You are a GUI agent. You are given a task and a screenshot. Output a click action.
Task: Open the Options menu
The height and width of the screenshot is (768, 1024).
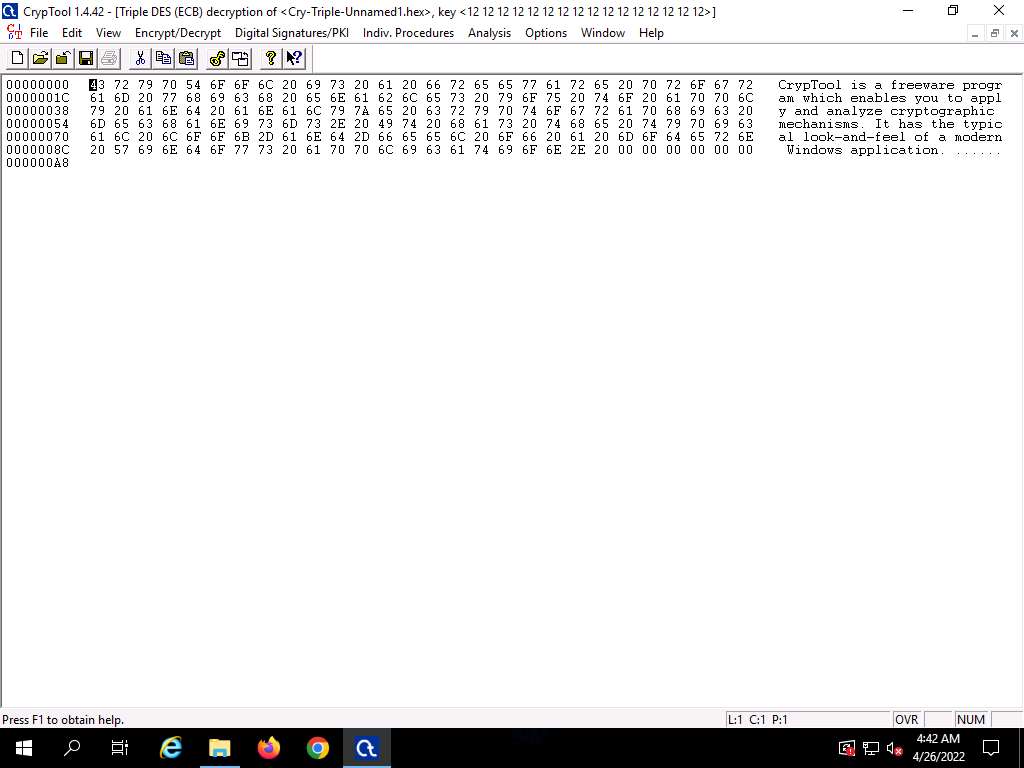click(546, 33)
